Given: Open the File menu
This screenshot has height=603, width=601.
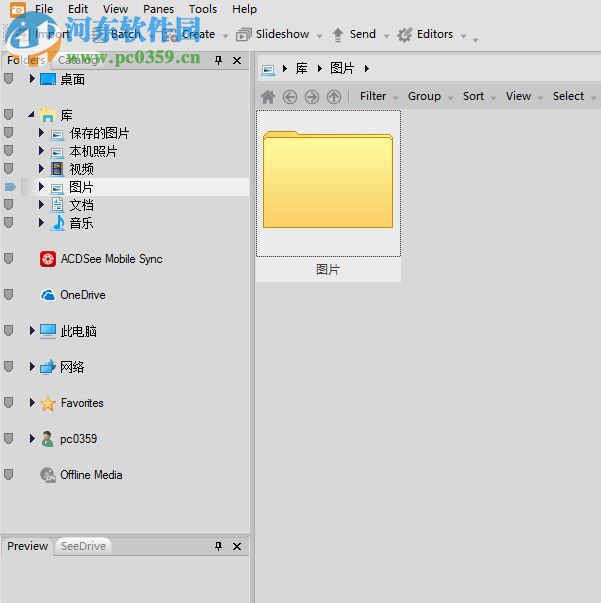Looking at the screenshot, I should [44, 9].
